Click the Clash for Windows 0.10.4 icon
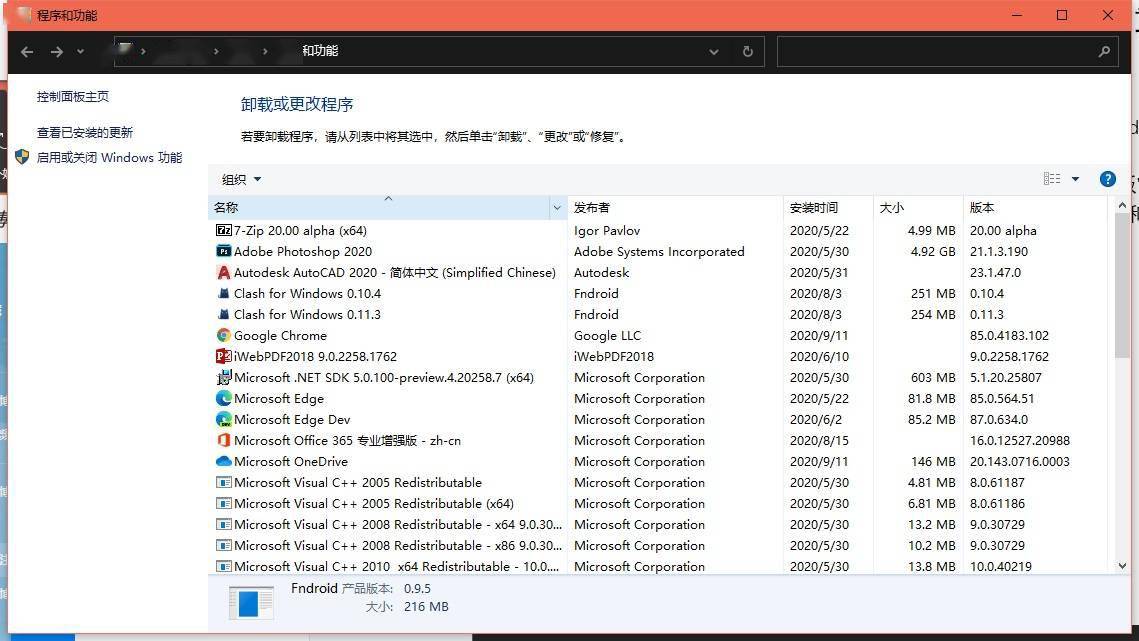 tap(224, 294)
